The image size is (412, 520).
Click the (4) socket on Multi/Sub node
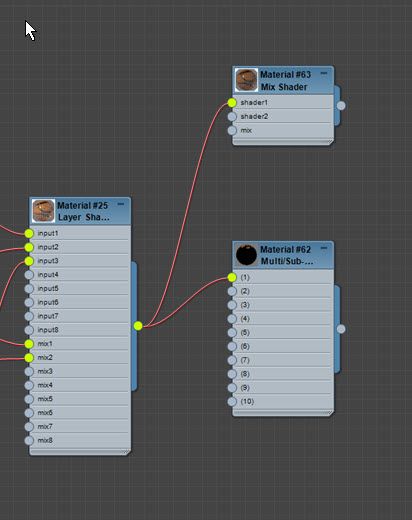[232, 319]
